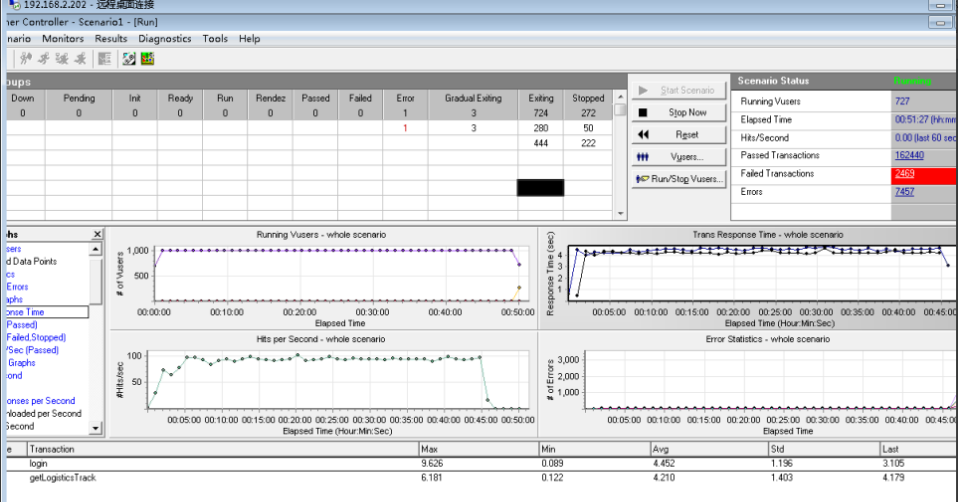Select the /Sec (Passed) graph tree item

pos(33,350)
